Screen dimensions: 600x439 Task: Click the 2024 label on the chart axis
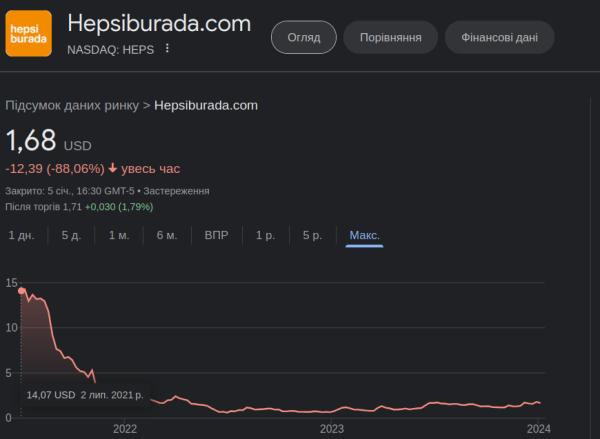(x=538, y=429)
